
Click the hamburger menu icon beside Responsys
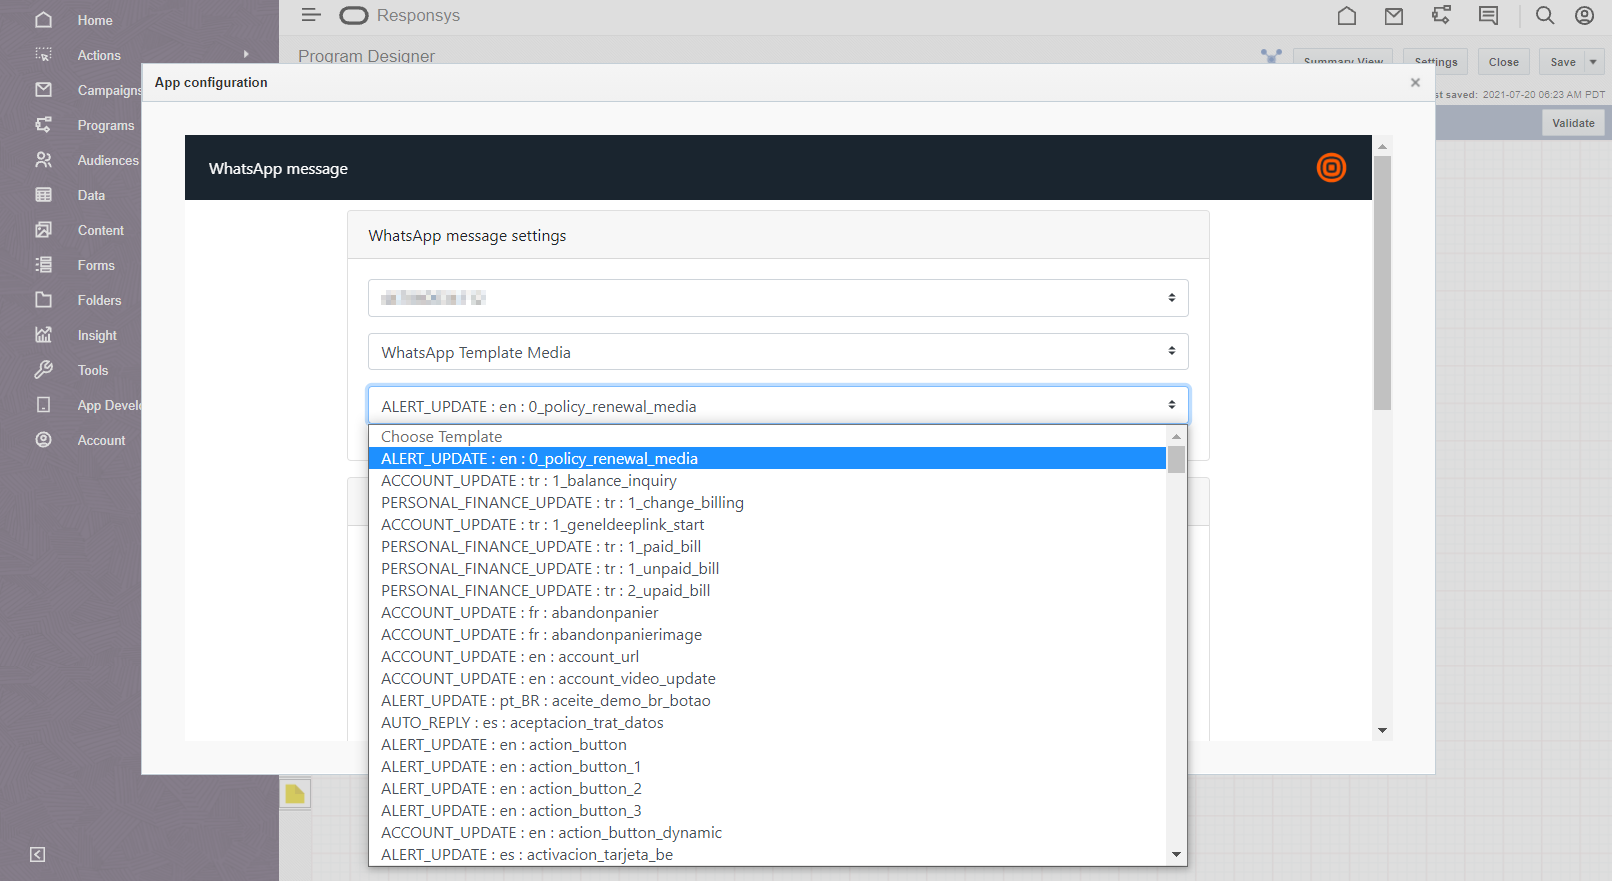click(311, 15)
